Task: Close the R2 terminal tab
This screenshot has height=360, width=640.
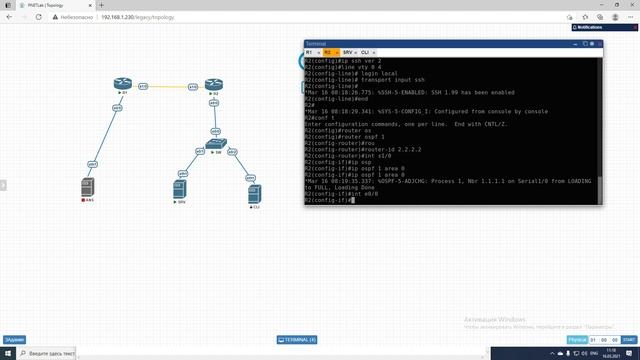Action: (337, 53)
